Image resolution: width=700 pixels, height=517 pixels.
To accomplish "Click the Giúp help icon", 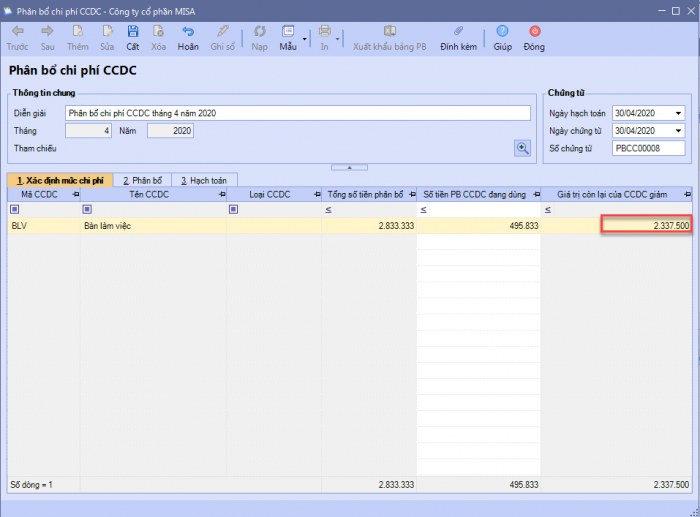I will (x=502, y=32).
